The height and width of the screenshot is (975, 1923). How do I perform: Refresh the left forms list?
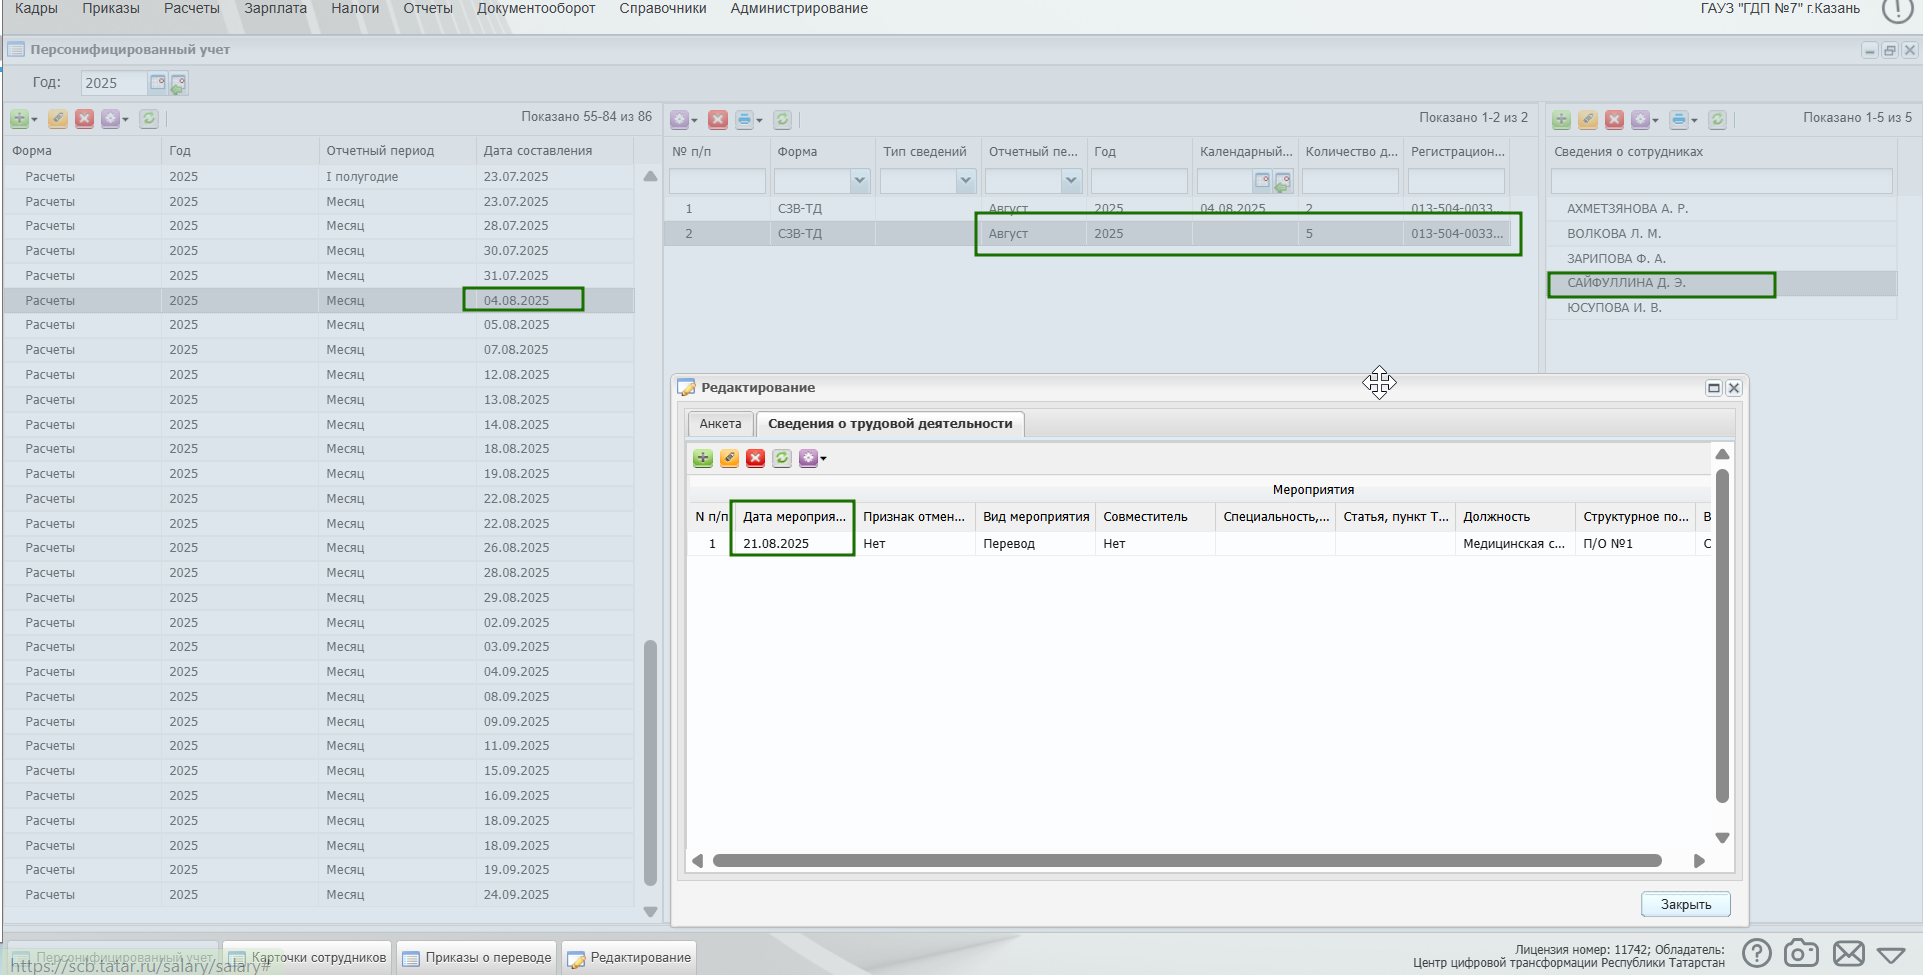coord(149,119)
